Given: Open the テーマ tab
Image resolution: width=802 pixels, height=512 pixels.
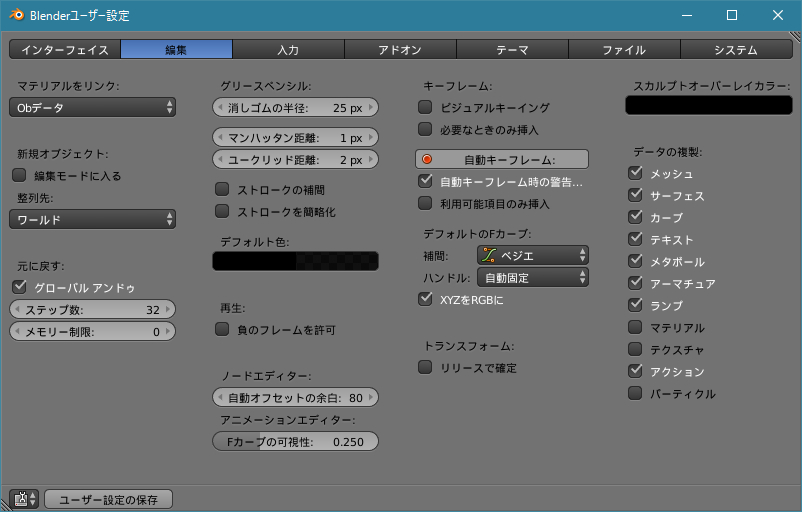Looking at the screenshot, I should click(x=512, y=49).
